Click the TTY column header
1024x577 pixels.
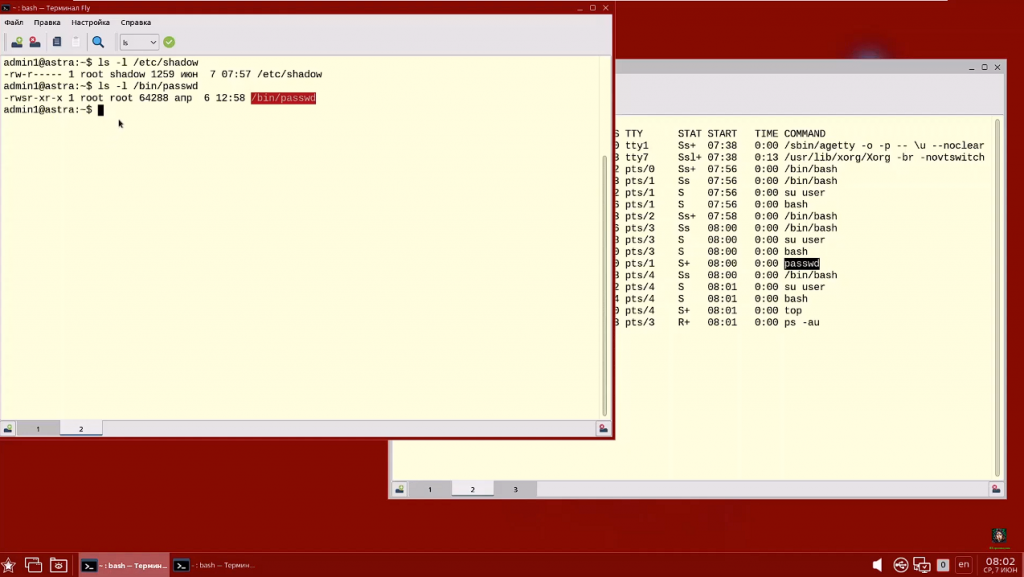[x=633, y=134]
